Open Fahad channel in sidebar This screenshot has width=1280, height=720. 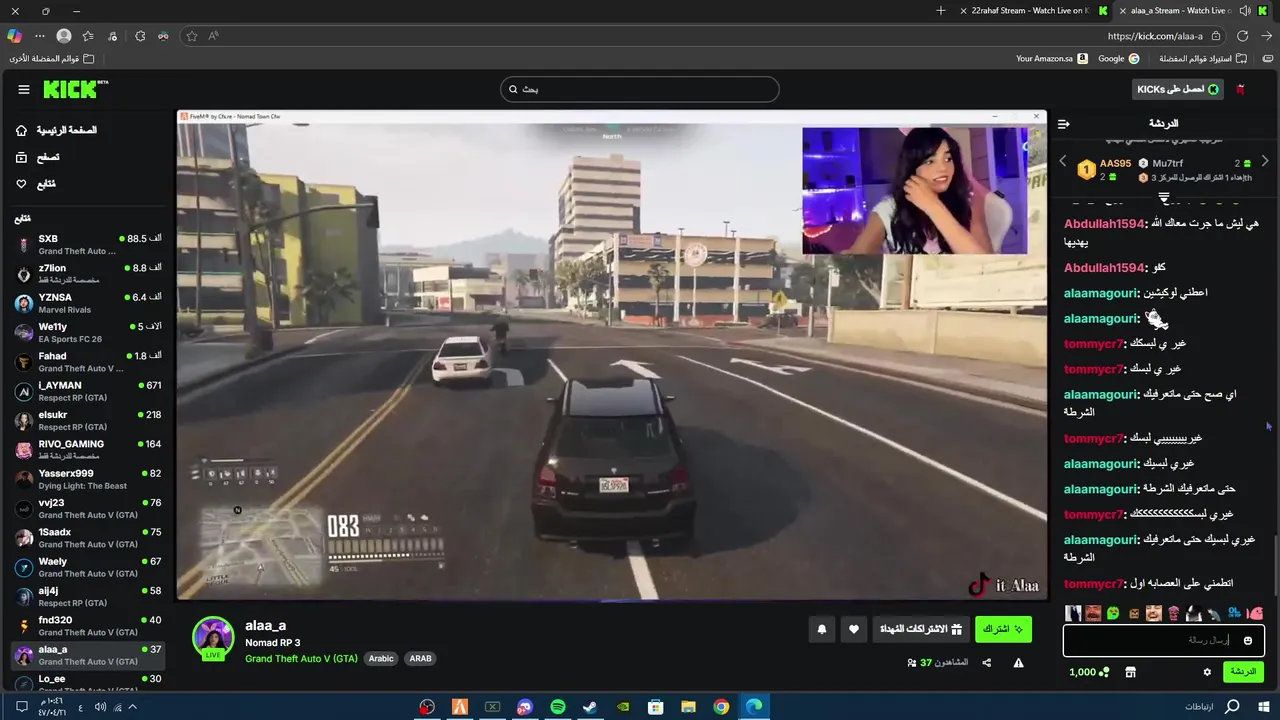87,362
